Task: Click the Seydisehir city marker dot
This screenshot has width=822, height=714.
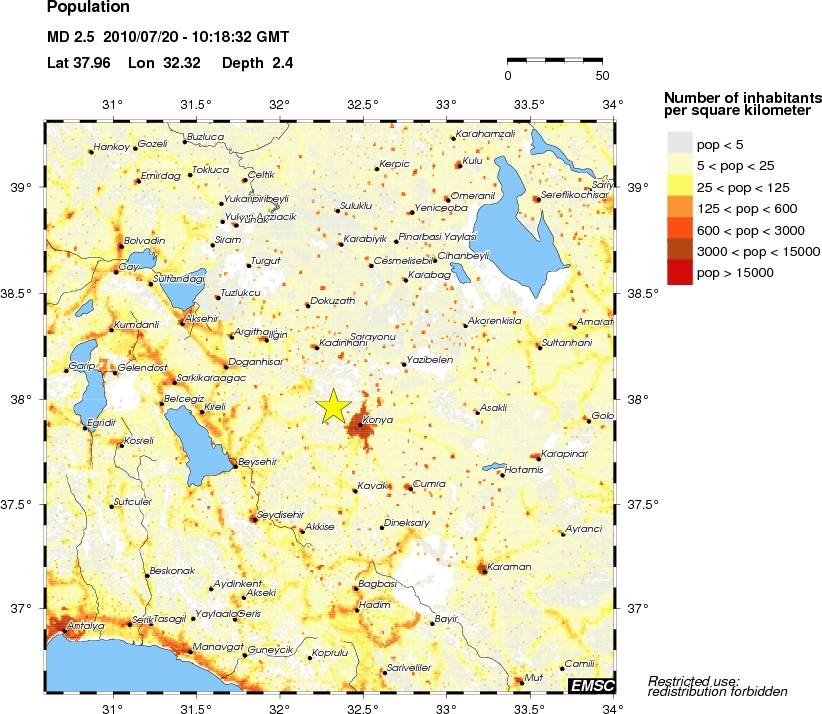Action: point(253,519)
